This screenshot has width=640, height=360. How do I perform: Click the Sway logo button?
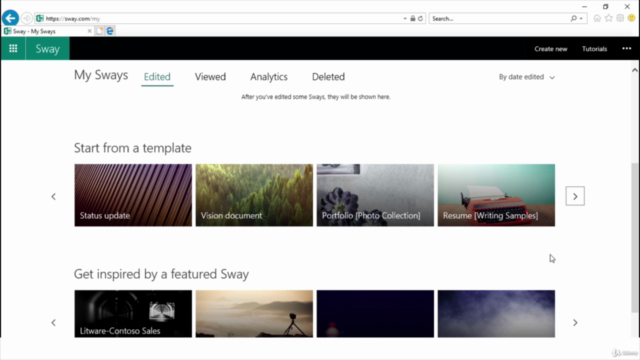(x=48, y=49)
